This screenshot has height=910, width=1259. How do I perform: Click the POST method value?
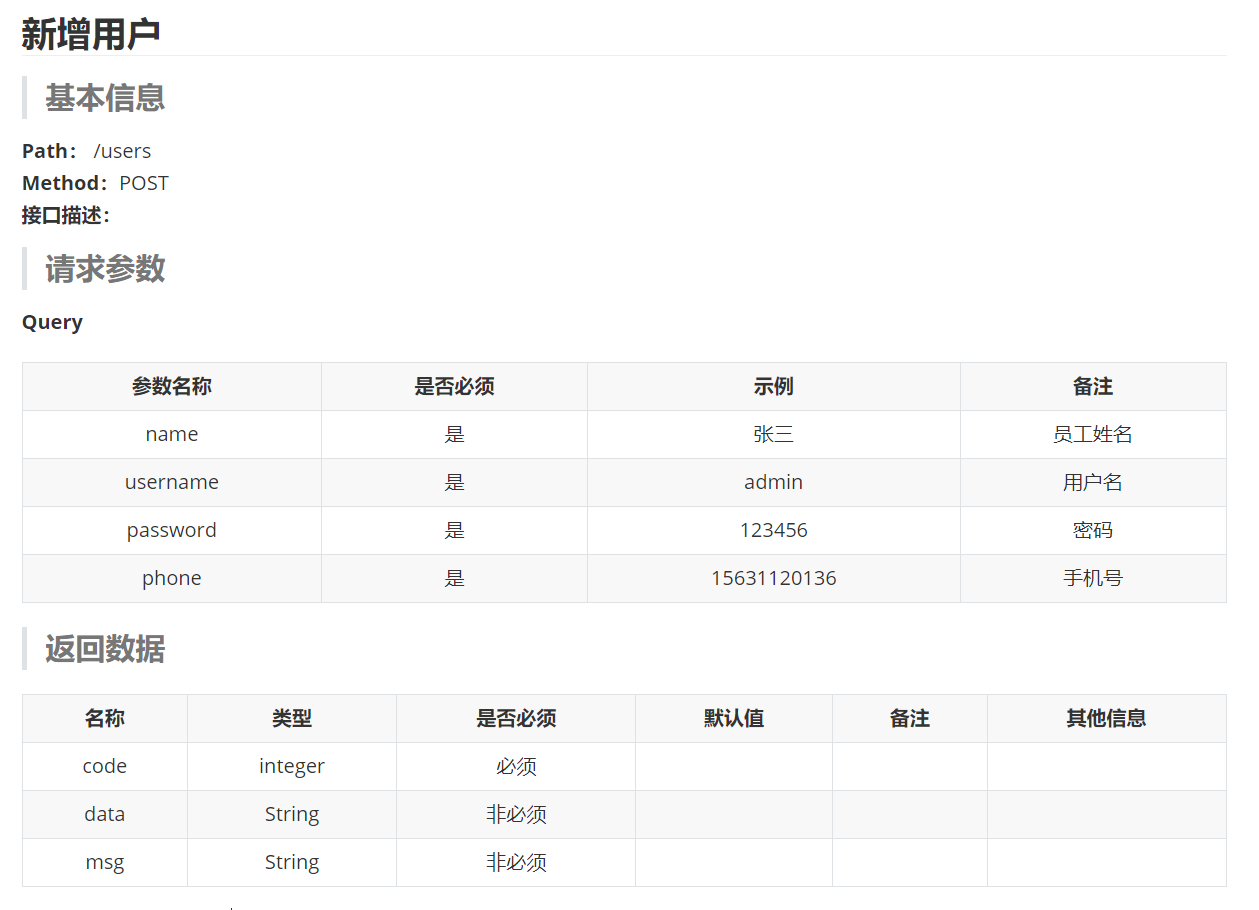pyautogui.click(x=144, y=183)
